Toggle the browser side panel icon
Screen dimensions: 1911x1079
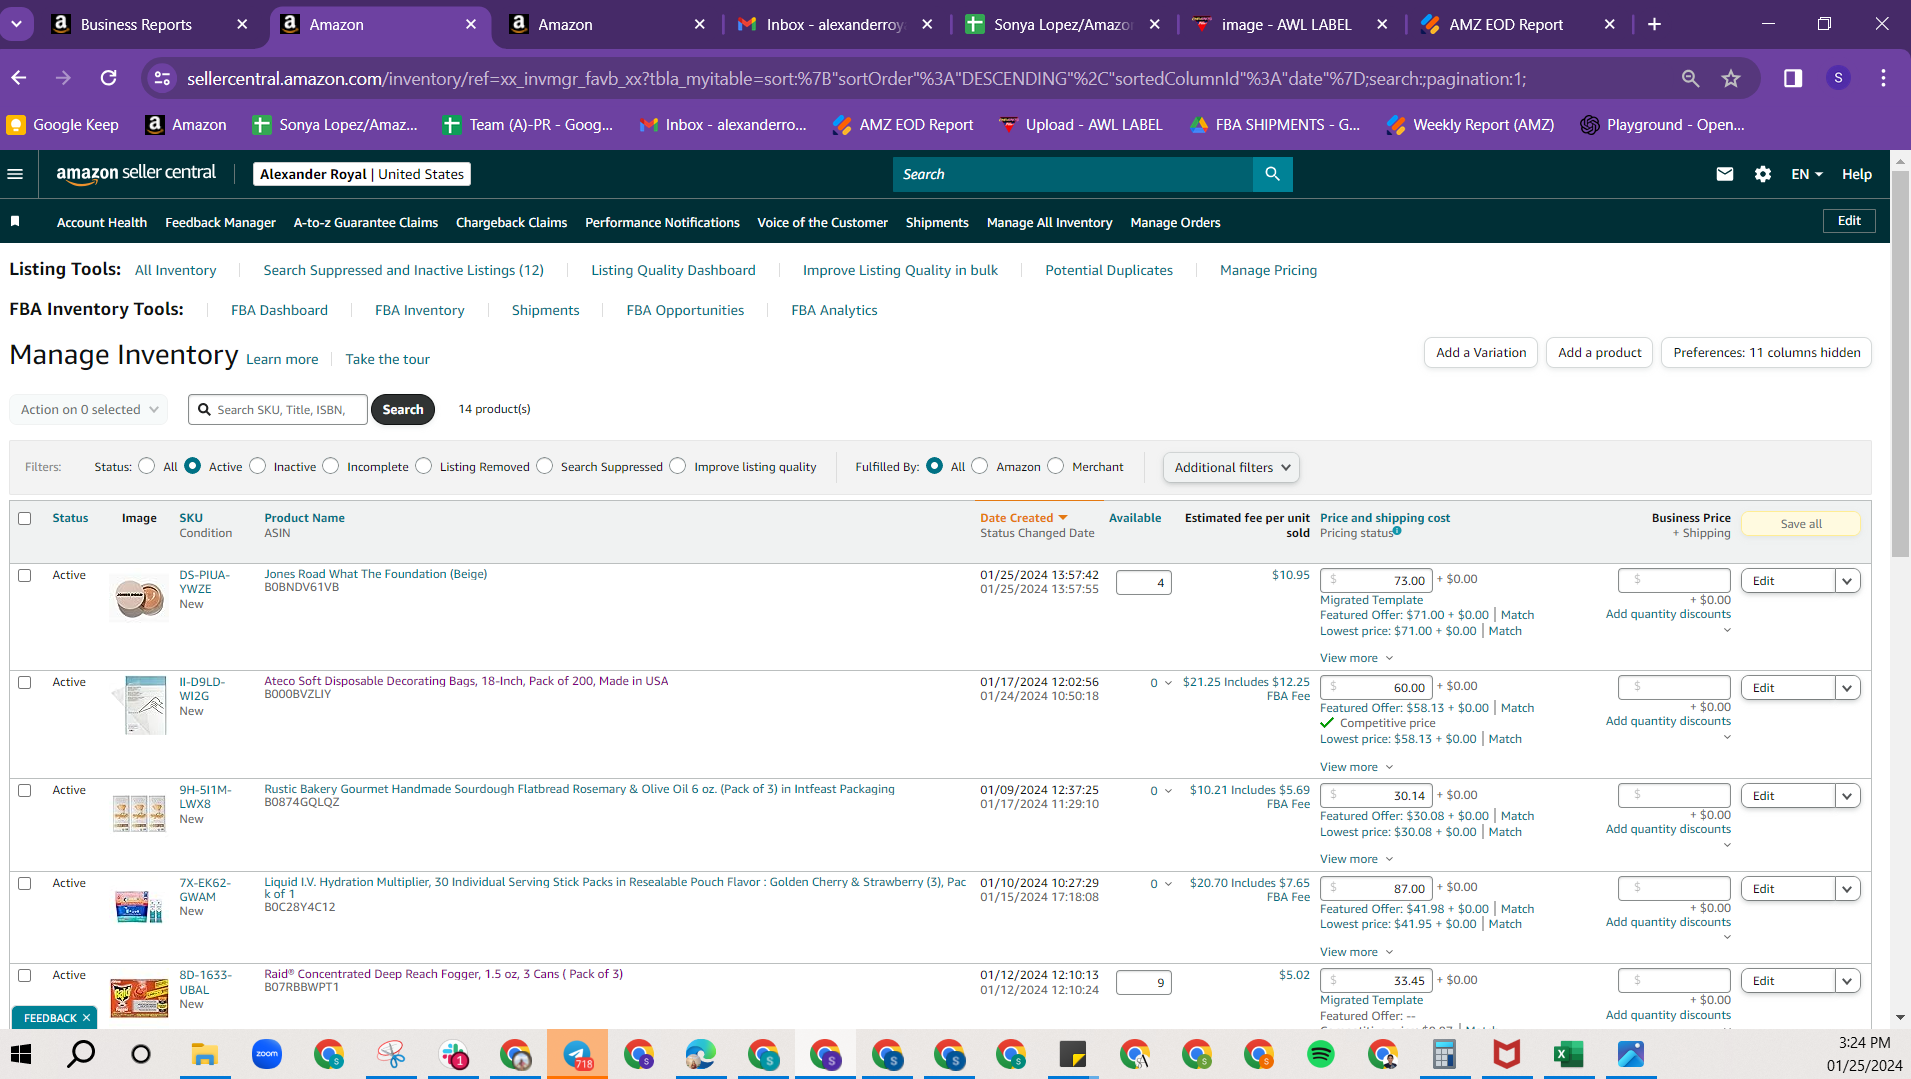1793,78
